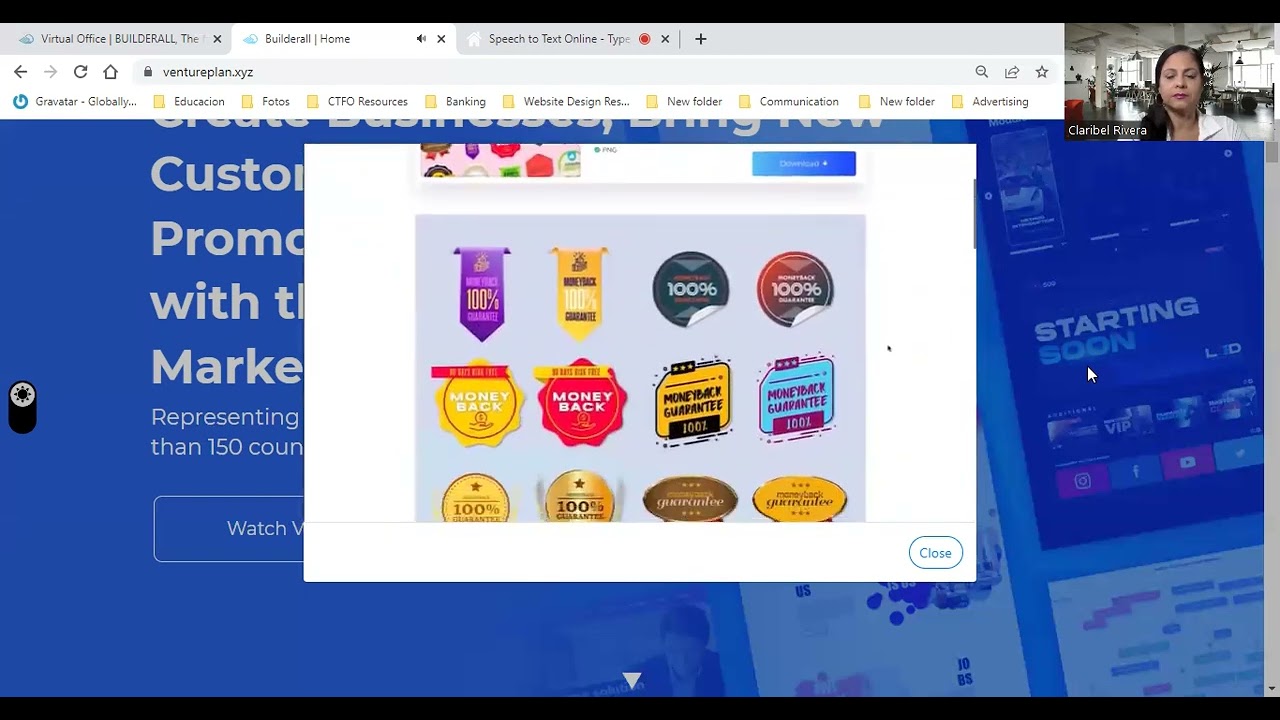The image size is (1280, 720).
Task: Click the page's vertical scrollbar thumb
Action: (x=1272, y=152)
